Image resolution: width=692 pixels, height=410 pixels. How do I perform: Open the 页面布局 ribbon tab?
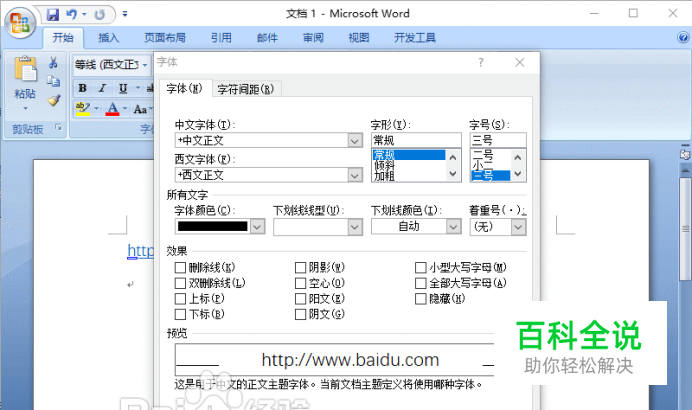[165, 38]
